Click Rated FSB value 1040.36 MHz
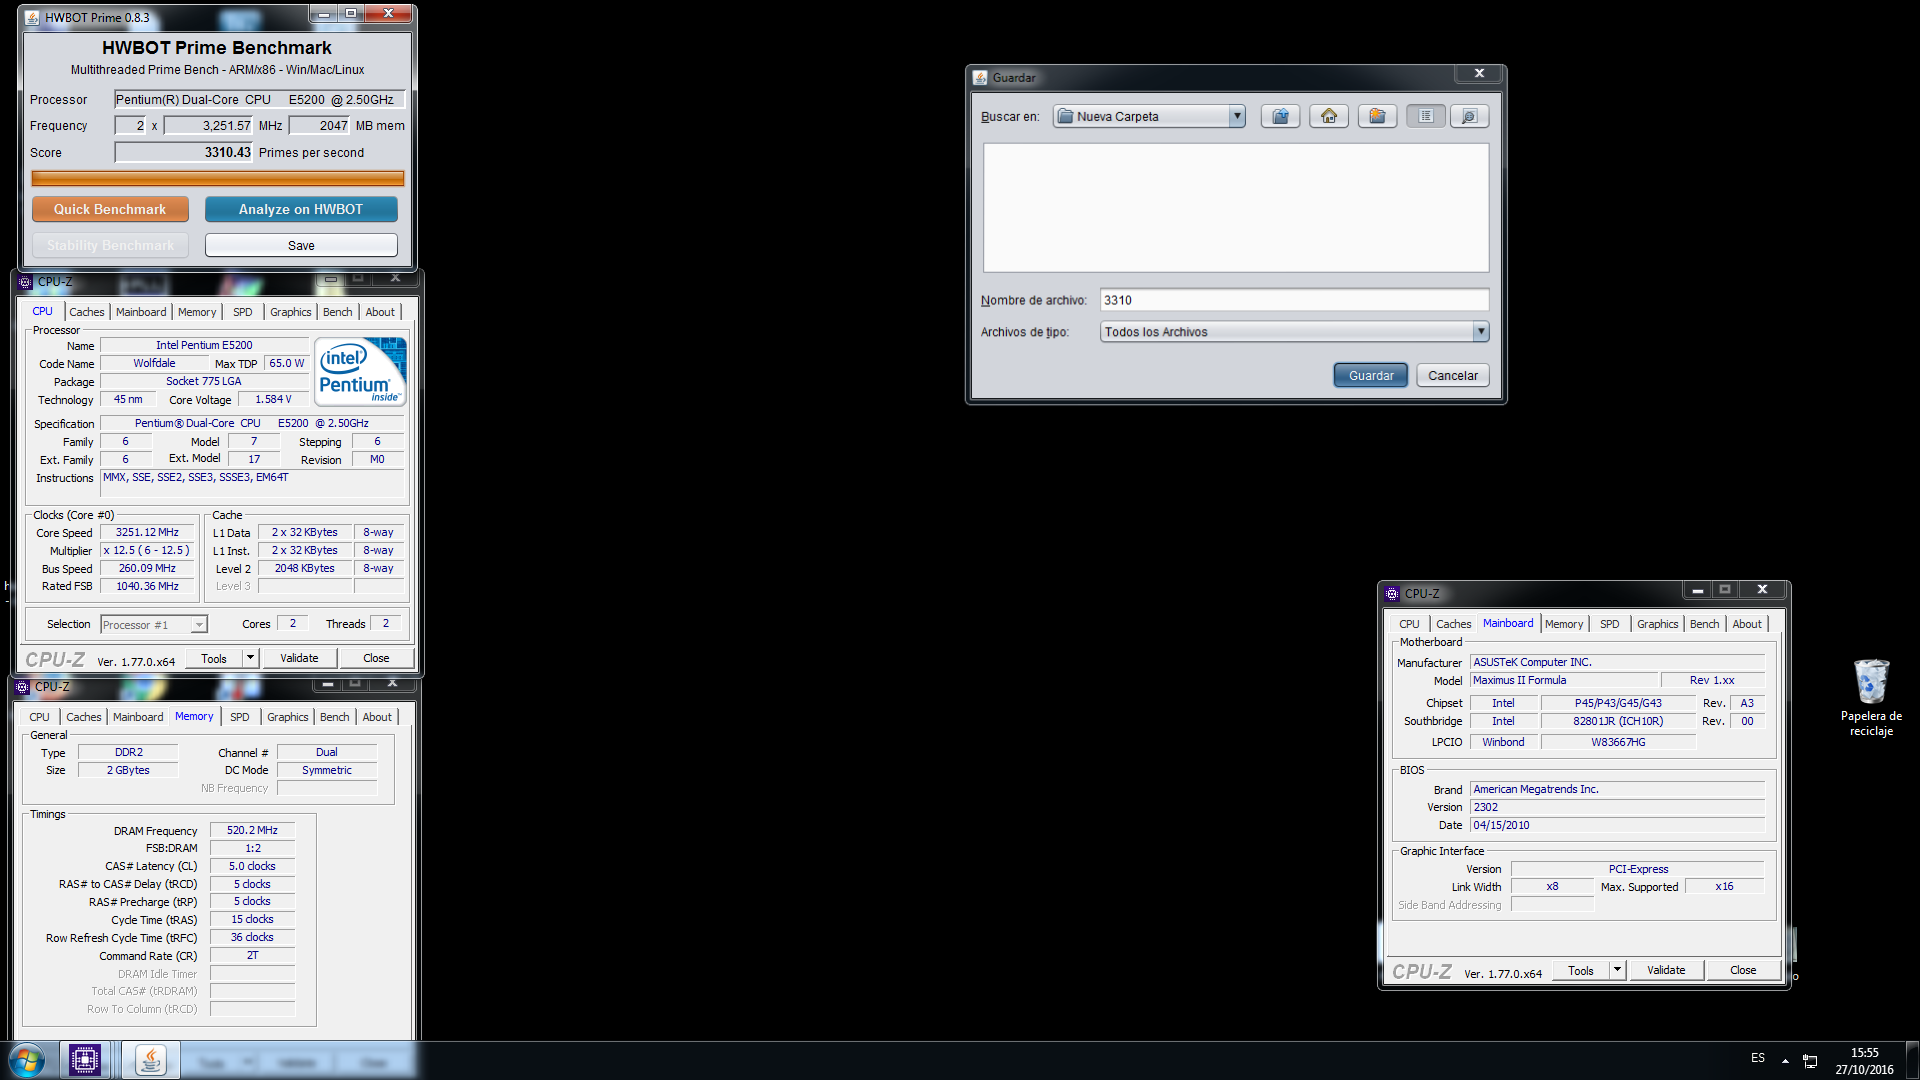 [147, 586]
